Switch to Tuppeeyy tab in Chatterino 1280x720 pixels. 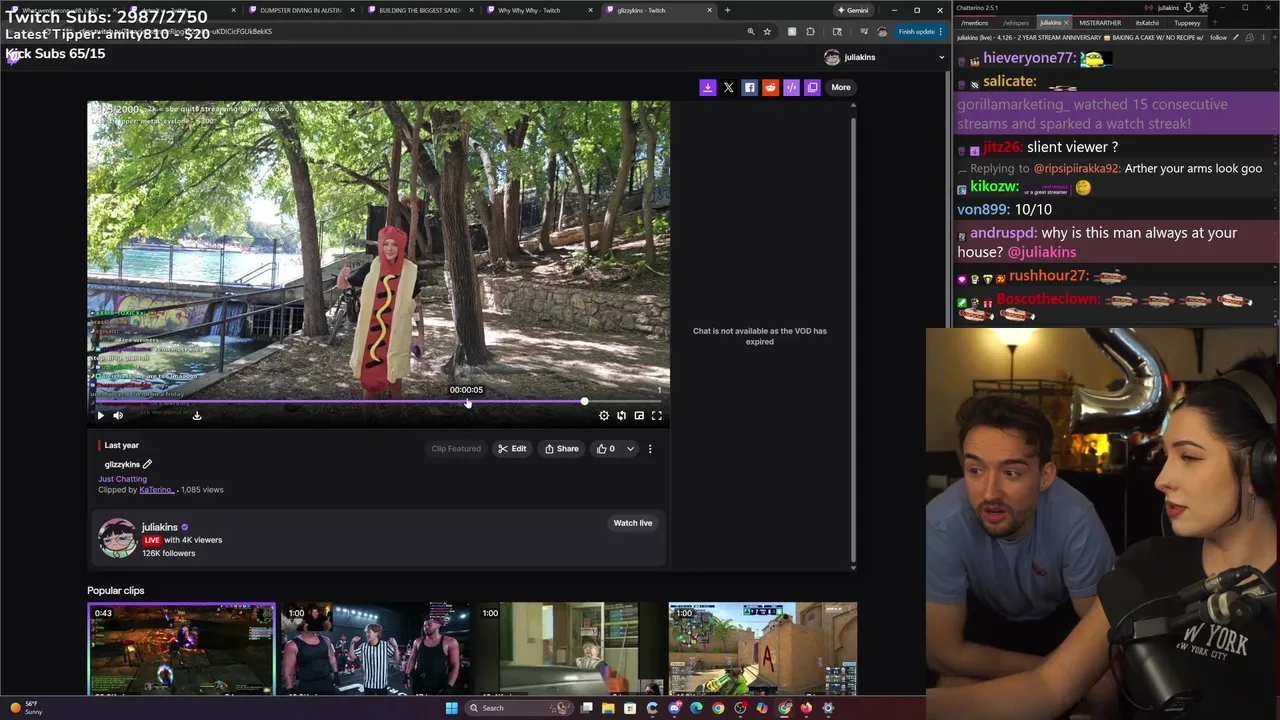1186,23
